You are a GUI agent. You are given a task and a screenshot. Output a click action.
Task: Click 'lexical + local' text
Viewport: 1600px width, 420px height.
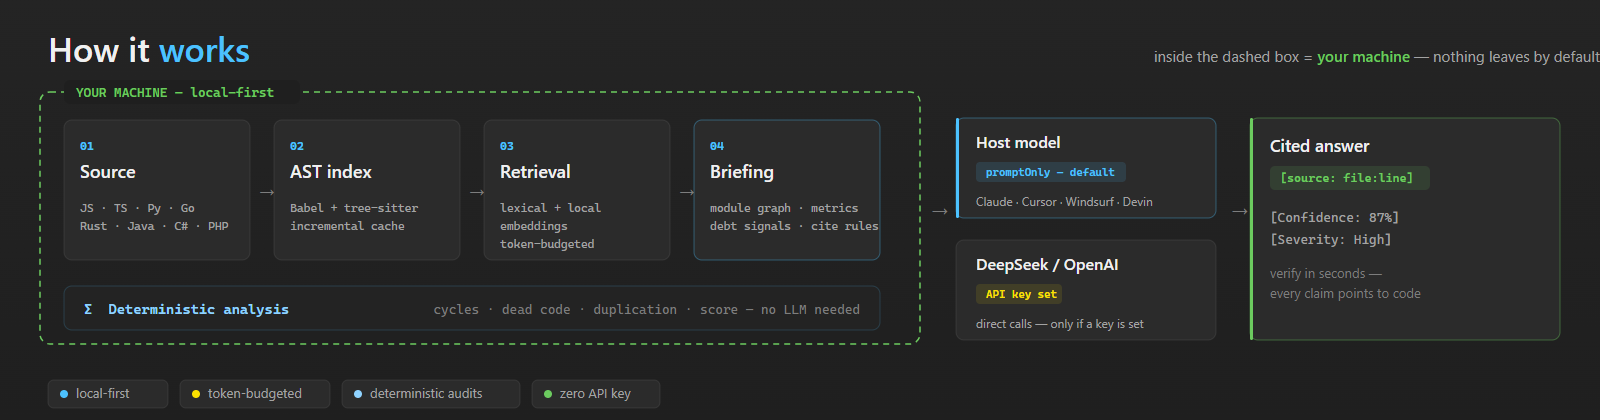(550, 208)
